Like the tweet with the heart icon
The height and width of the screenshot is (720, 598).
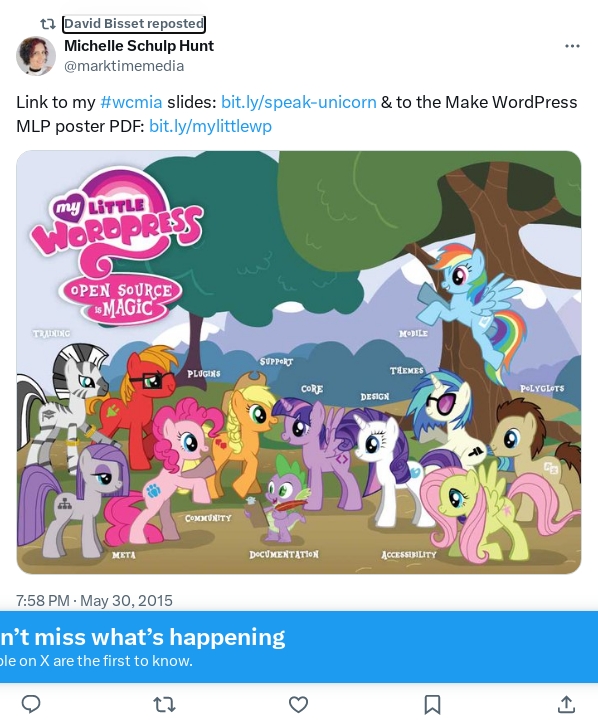(298, 704)
